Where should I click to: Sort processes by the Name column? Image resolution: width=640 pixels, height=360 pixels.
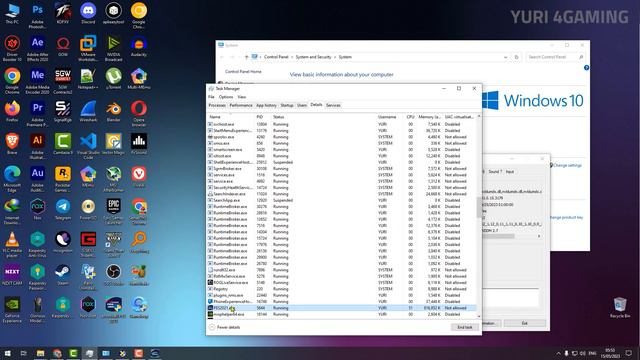(x=231, y=117)
